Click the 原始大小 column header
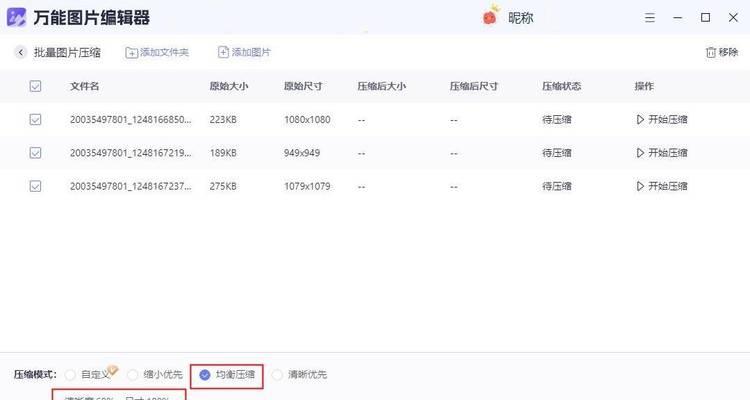The image size is (750, 400). [229, 86]
